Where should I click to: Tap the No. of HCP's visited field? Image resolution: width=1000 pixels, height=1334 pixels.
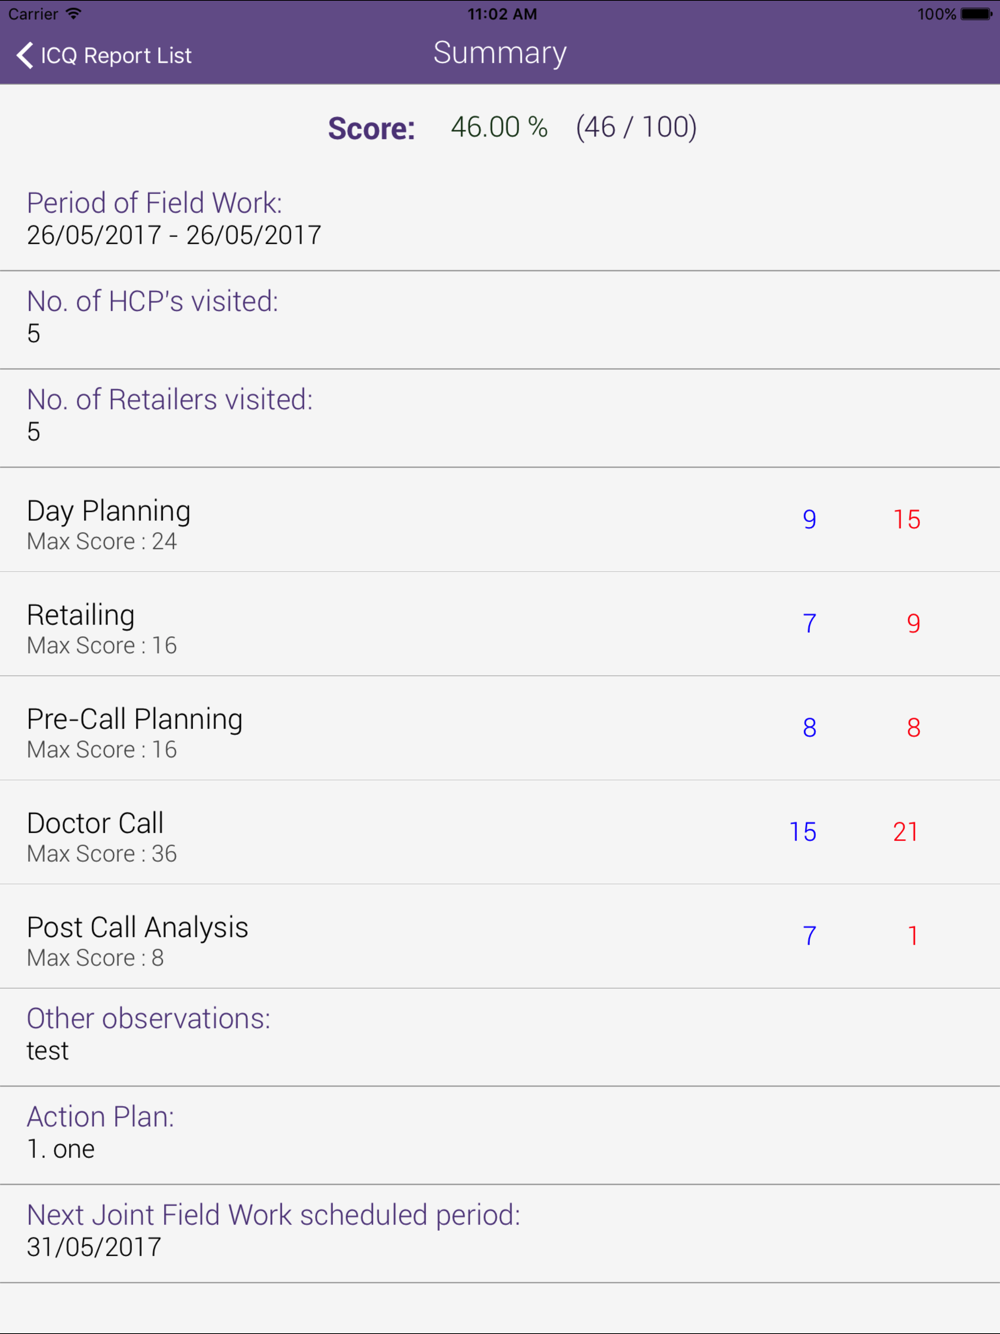click(x=500, y=320)
